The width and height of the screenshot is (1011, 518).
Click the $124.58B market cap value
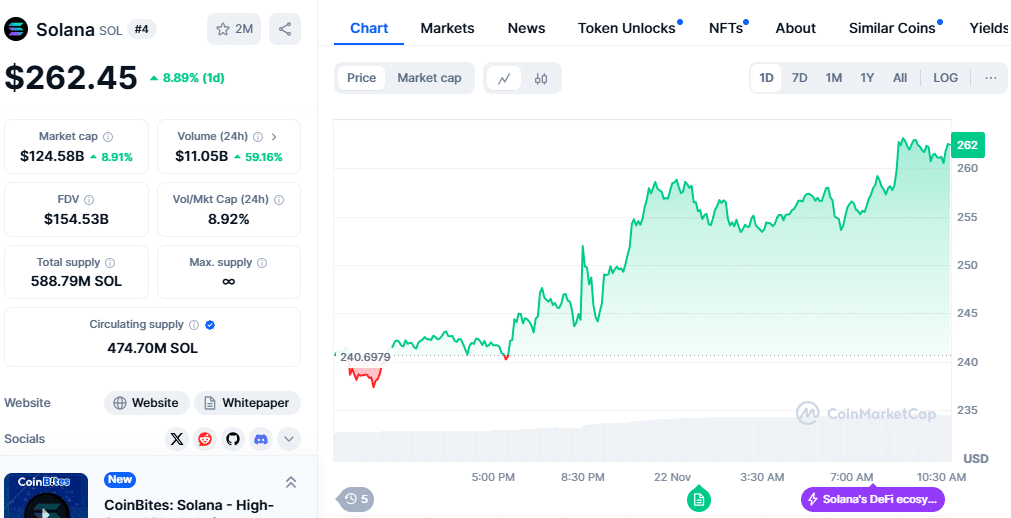click(x=52, y=157)
